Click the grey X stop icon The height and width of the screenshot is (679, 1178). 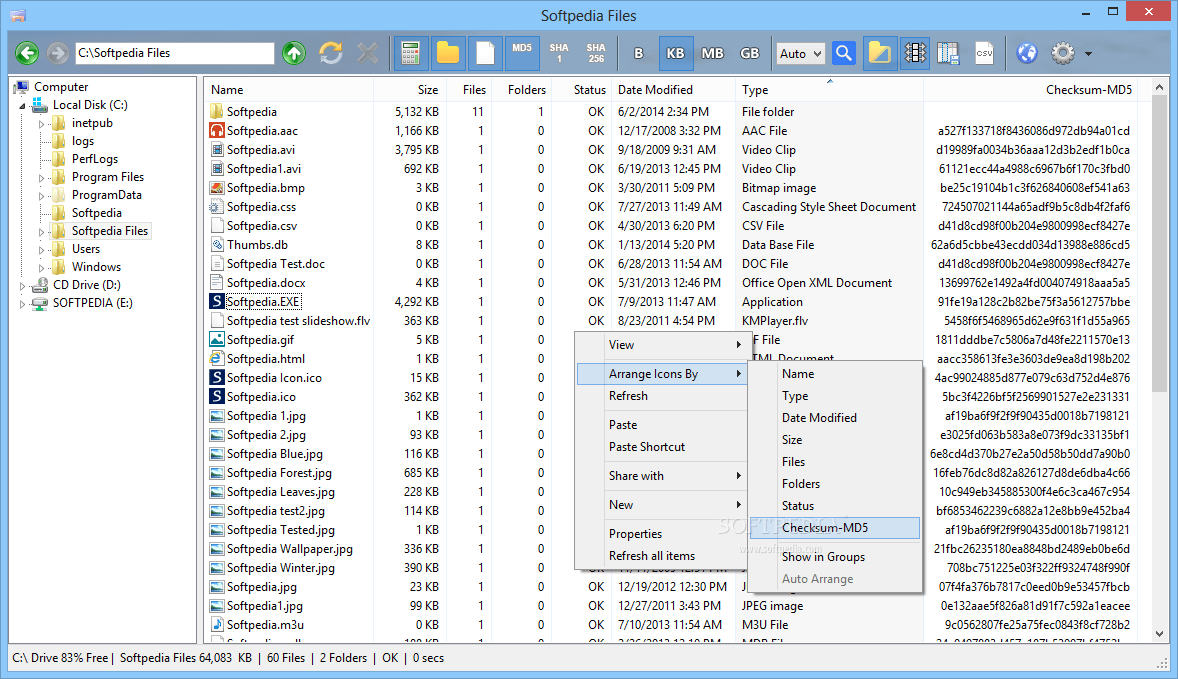(x=367, y=53)
